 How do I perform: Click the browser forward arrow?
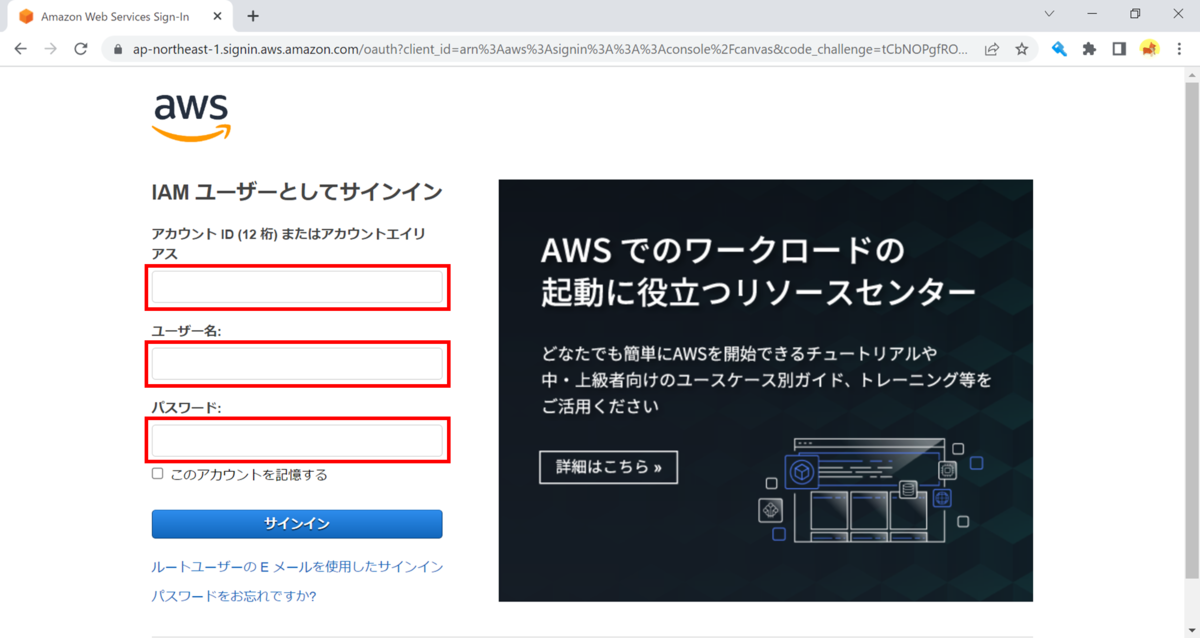pos(51,48)
